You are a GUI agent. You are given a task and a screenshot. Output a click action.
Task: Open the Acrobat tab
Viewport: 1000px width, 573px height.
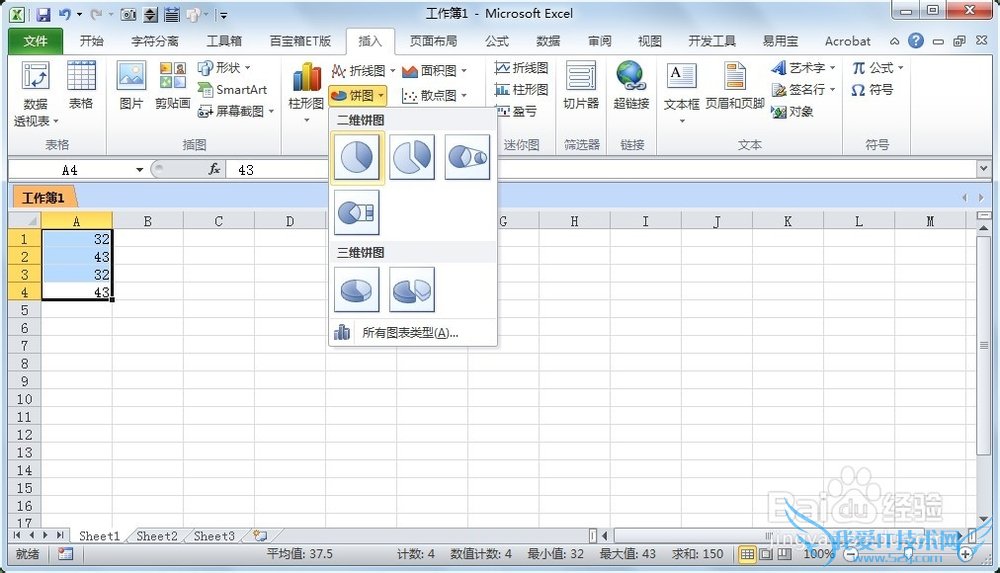pos(848,41)
